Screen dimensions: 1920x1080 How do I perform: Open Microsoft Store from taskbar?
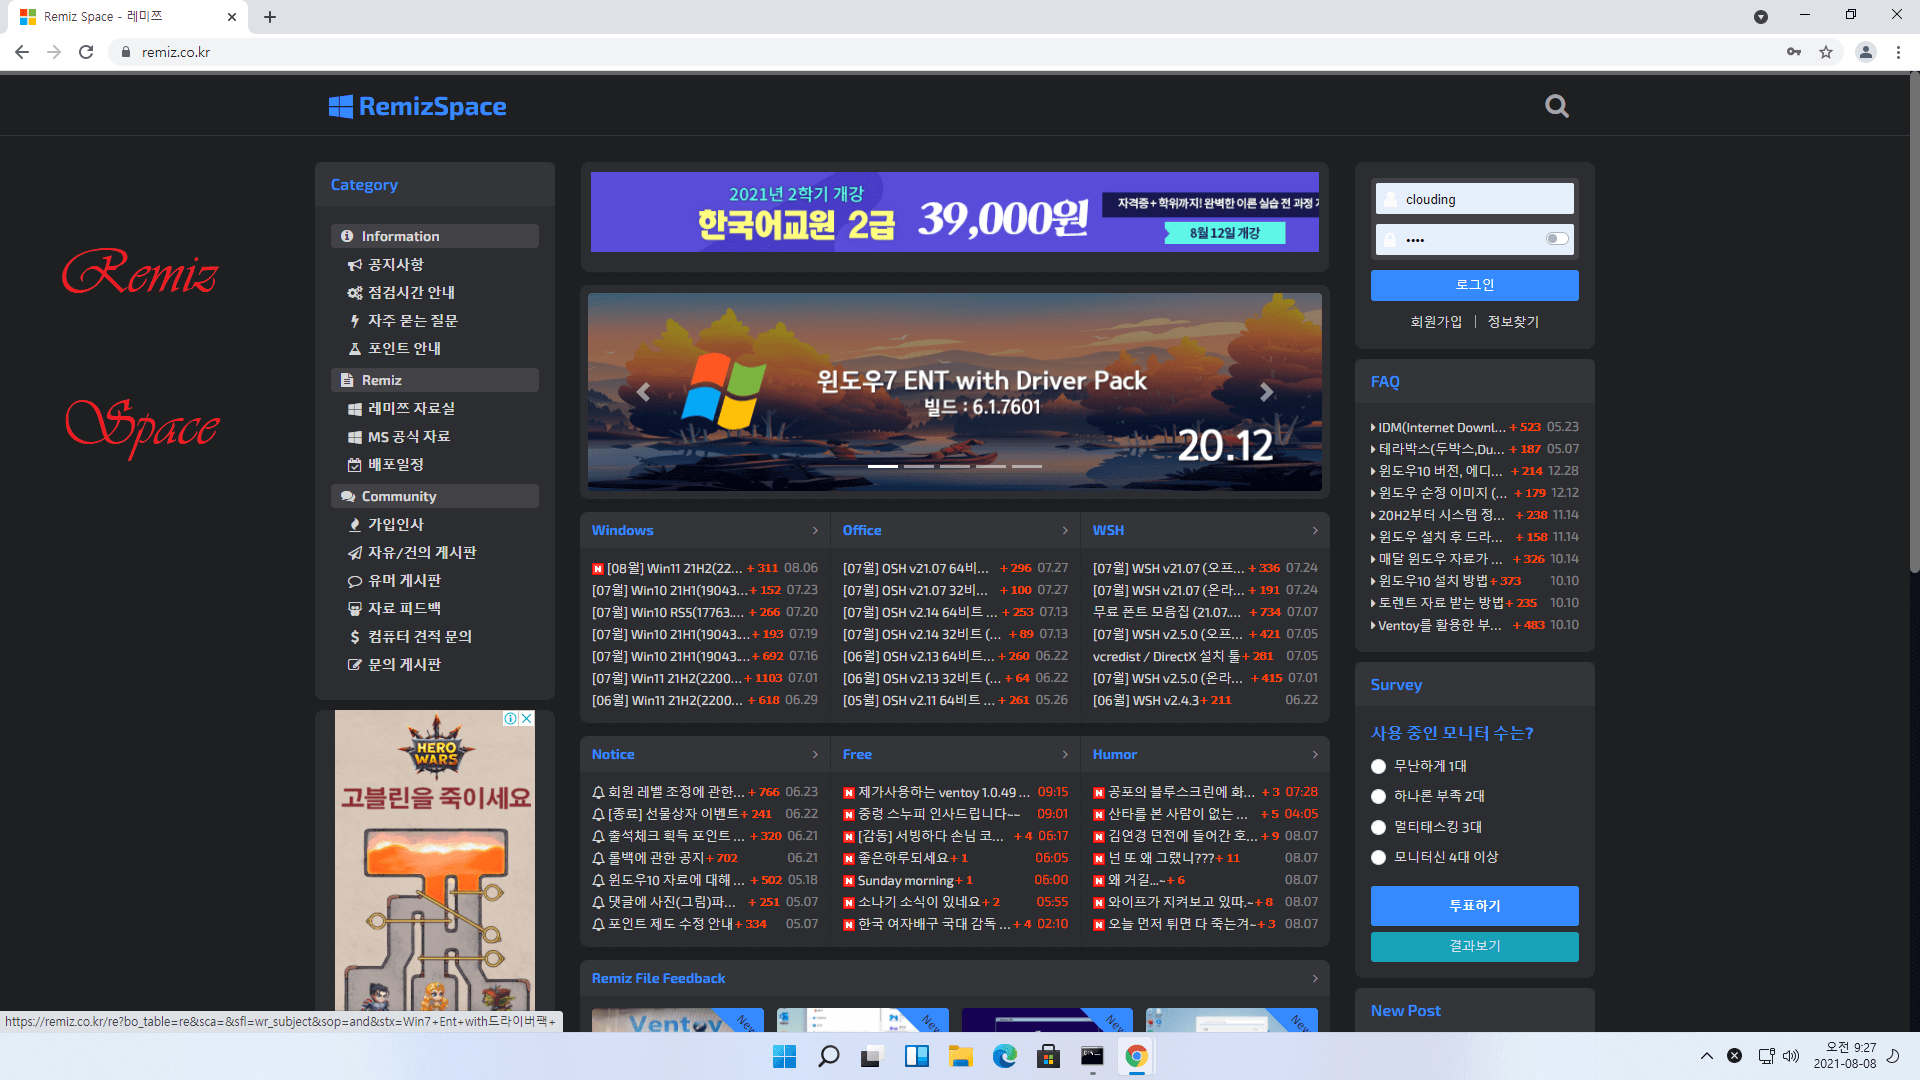(x=1049, y=1056)
